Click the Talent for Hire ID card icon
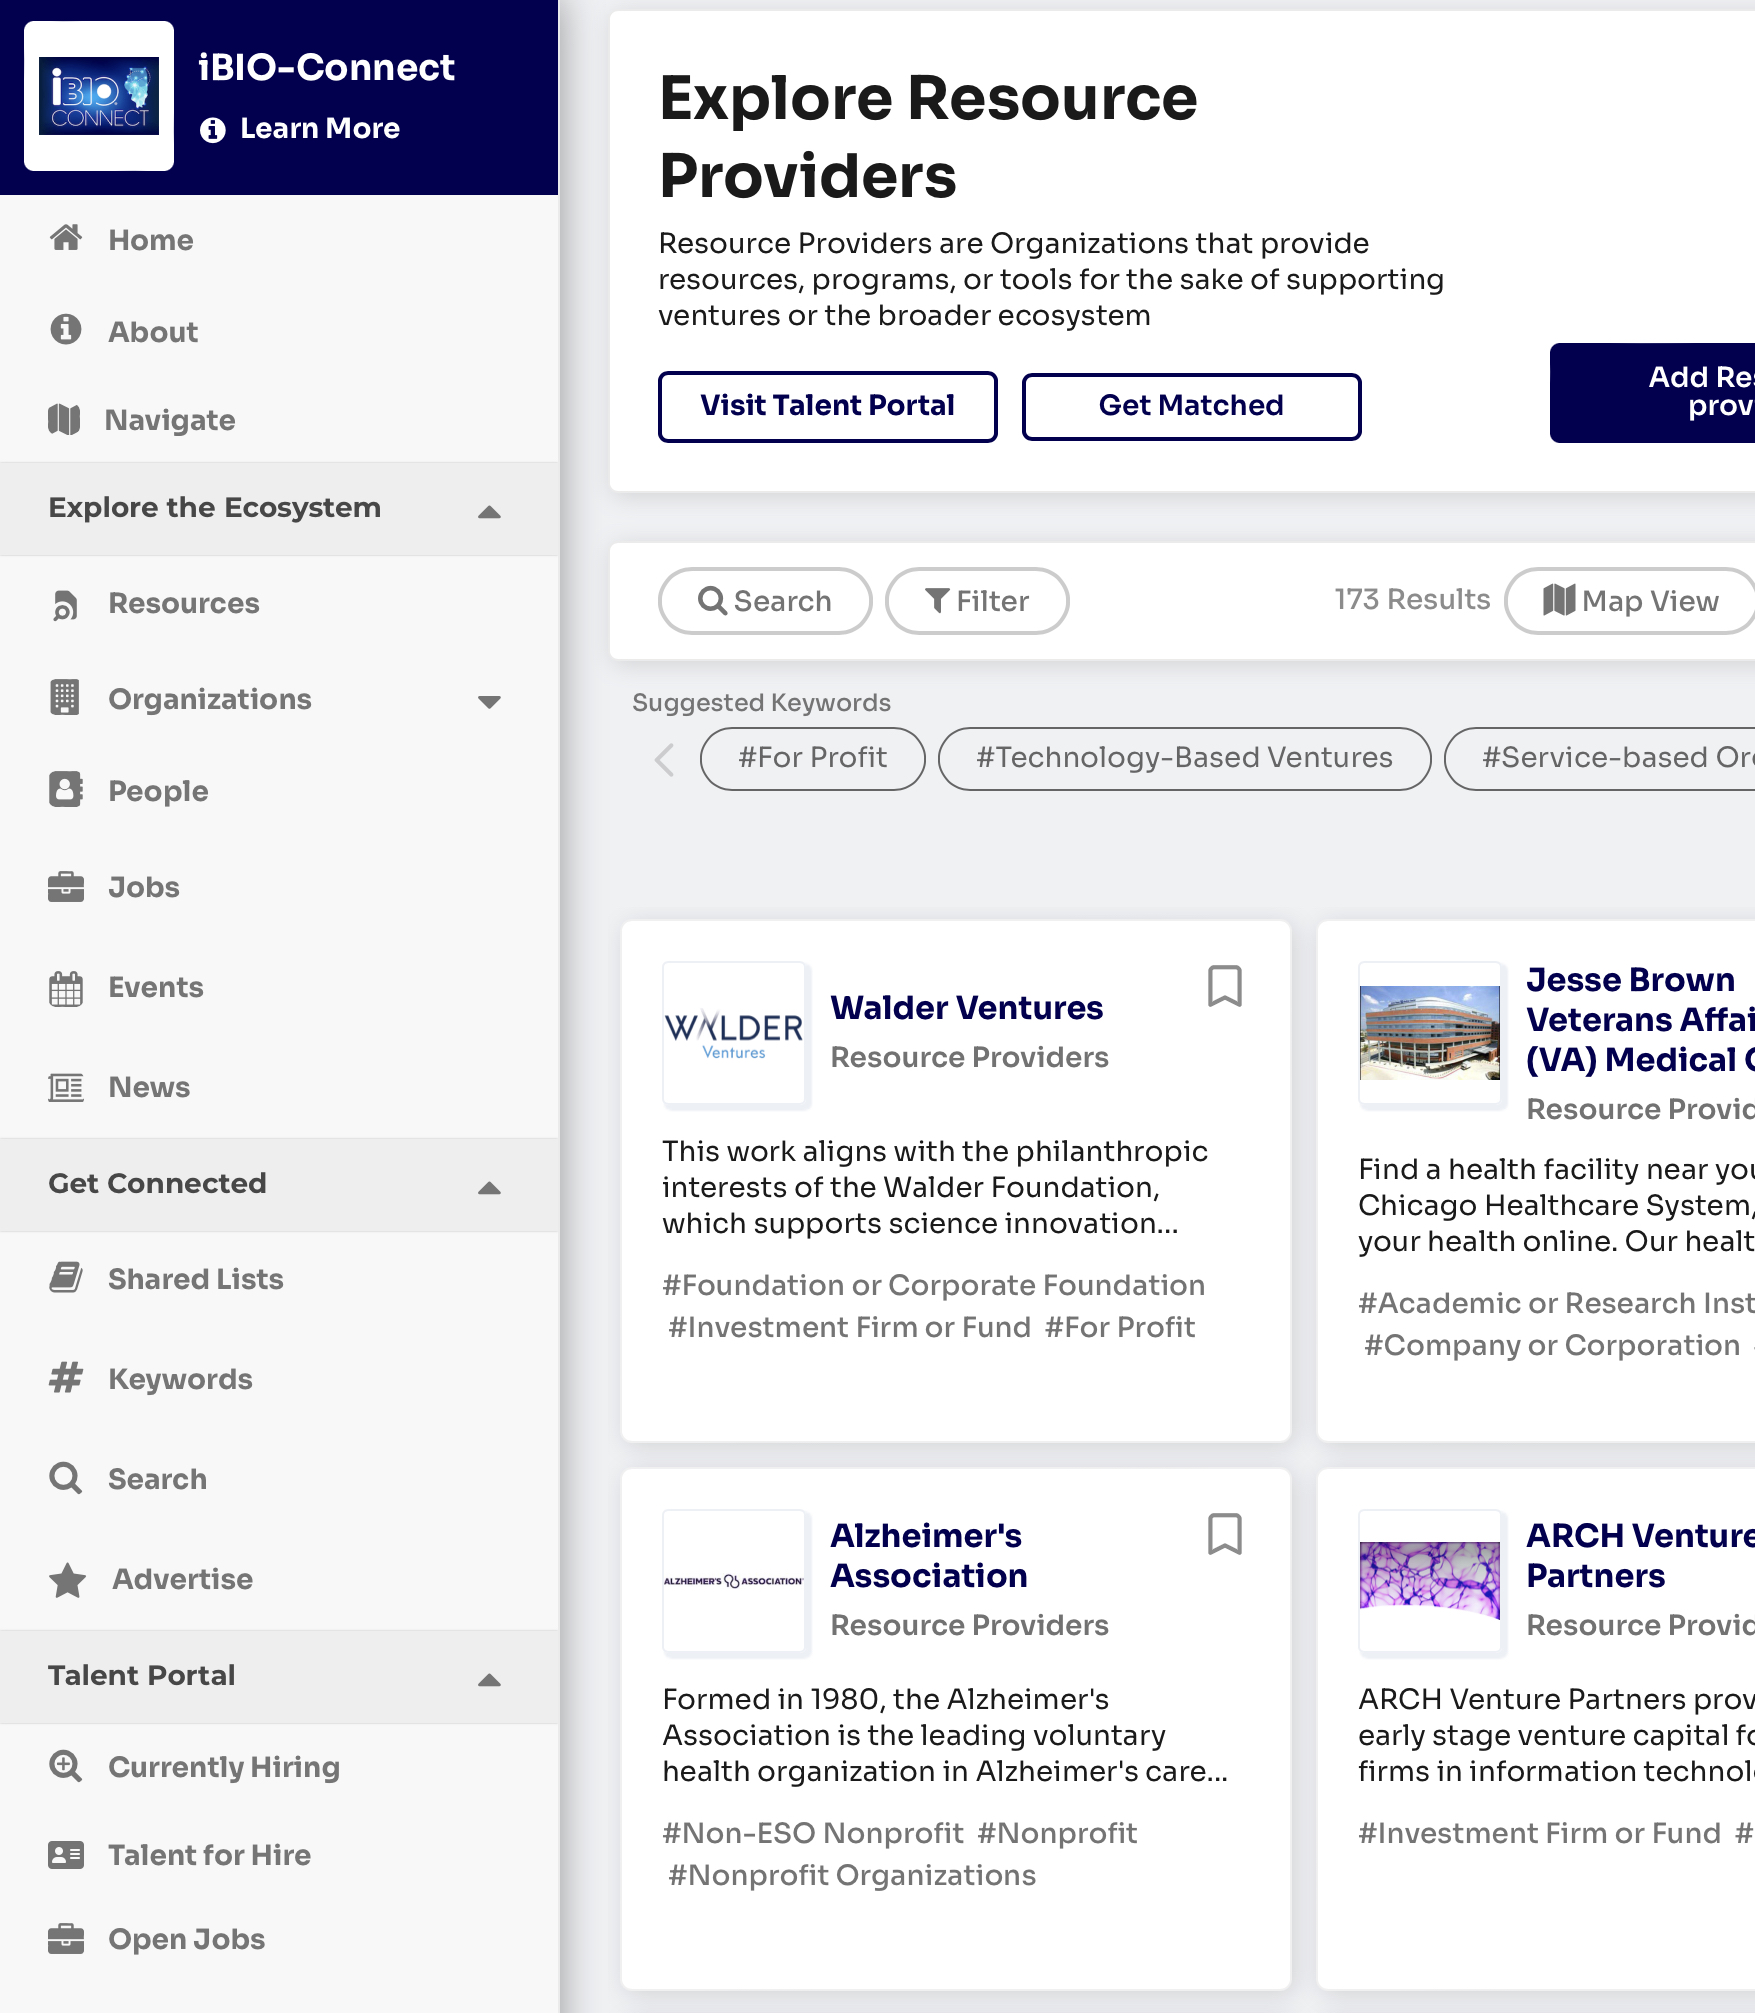Screen dimensions: 1755x2013 coord(66,1855)
